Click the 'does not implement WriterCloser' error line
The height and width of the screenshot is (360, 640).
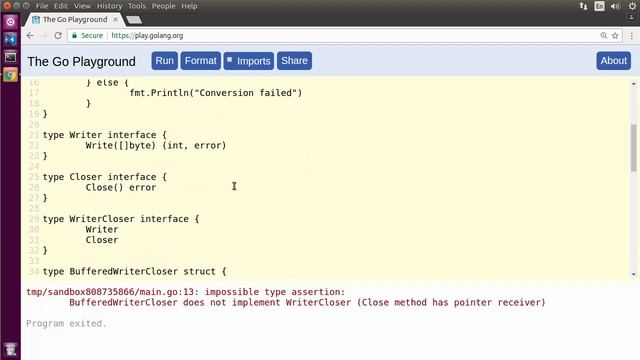pyautogui.click(x=307, y=302)
